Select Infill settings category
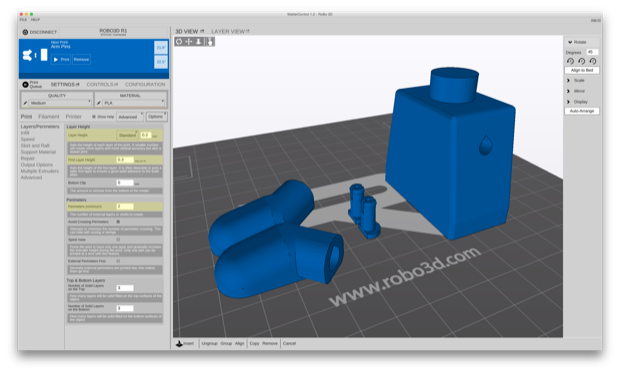Viewport: 620px width, 374px height. 25,133
